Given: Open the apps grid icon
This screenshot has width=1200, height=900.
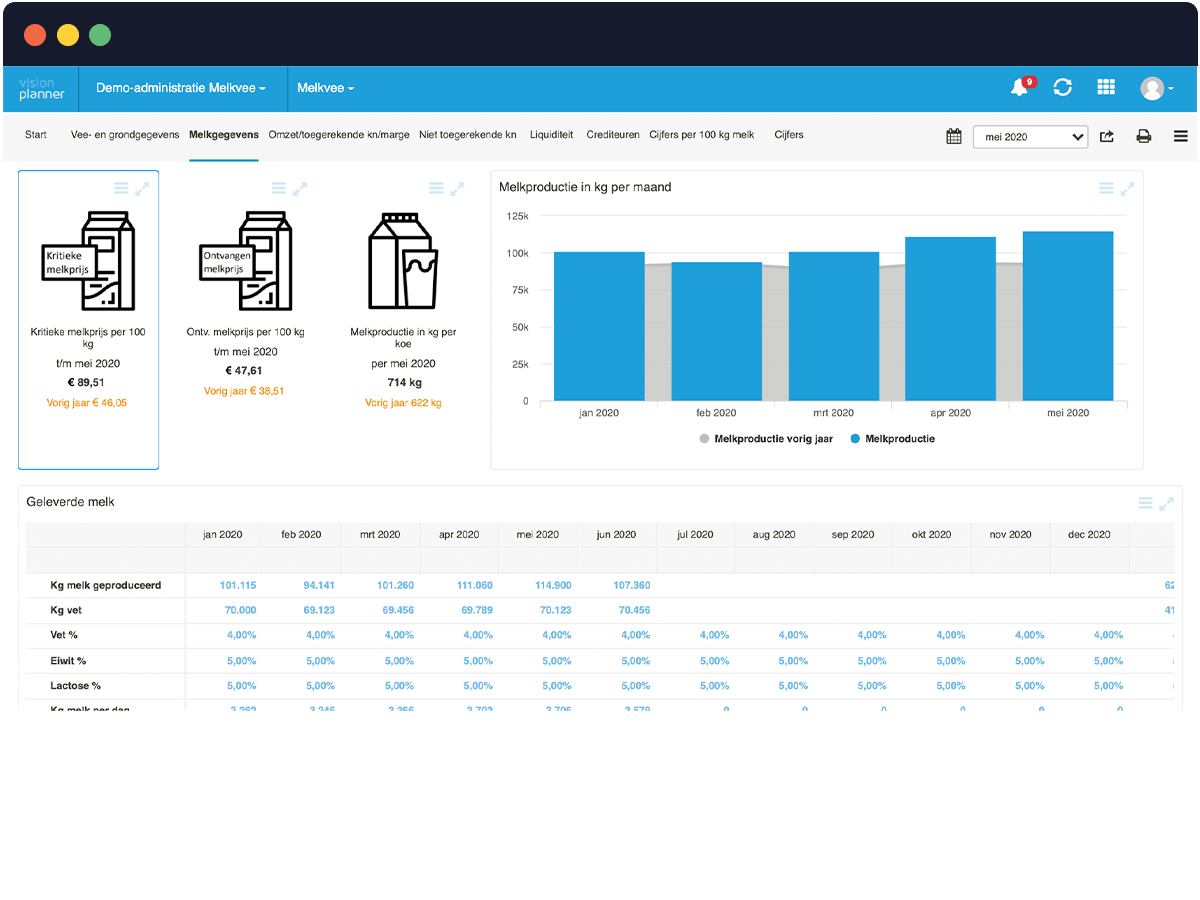Looking at the screenshot, I should point(1106,88).
